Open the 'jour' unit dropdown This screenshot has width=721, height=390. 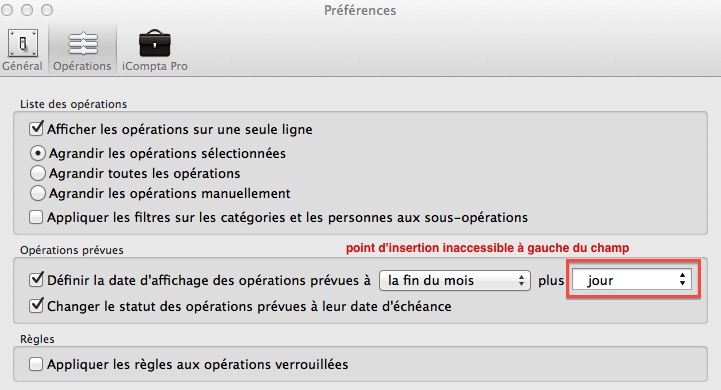click(632, 280)
